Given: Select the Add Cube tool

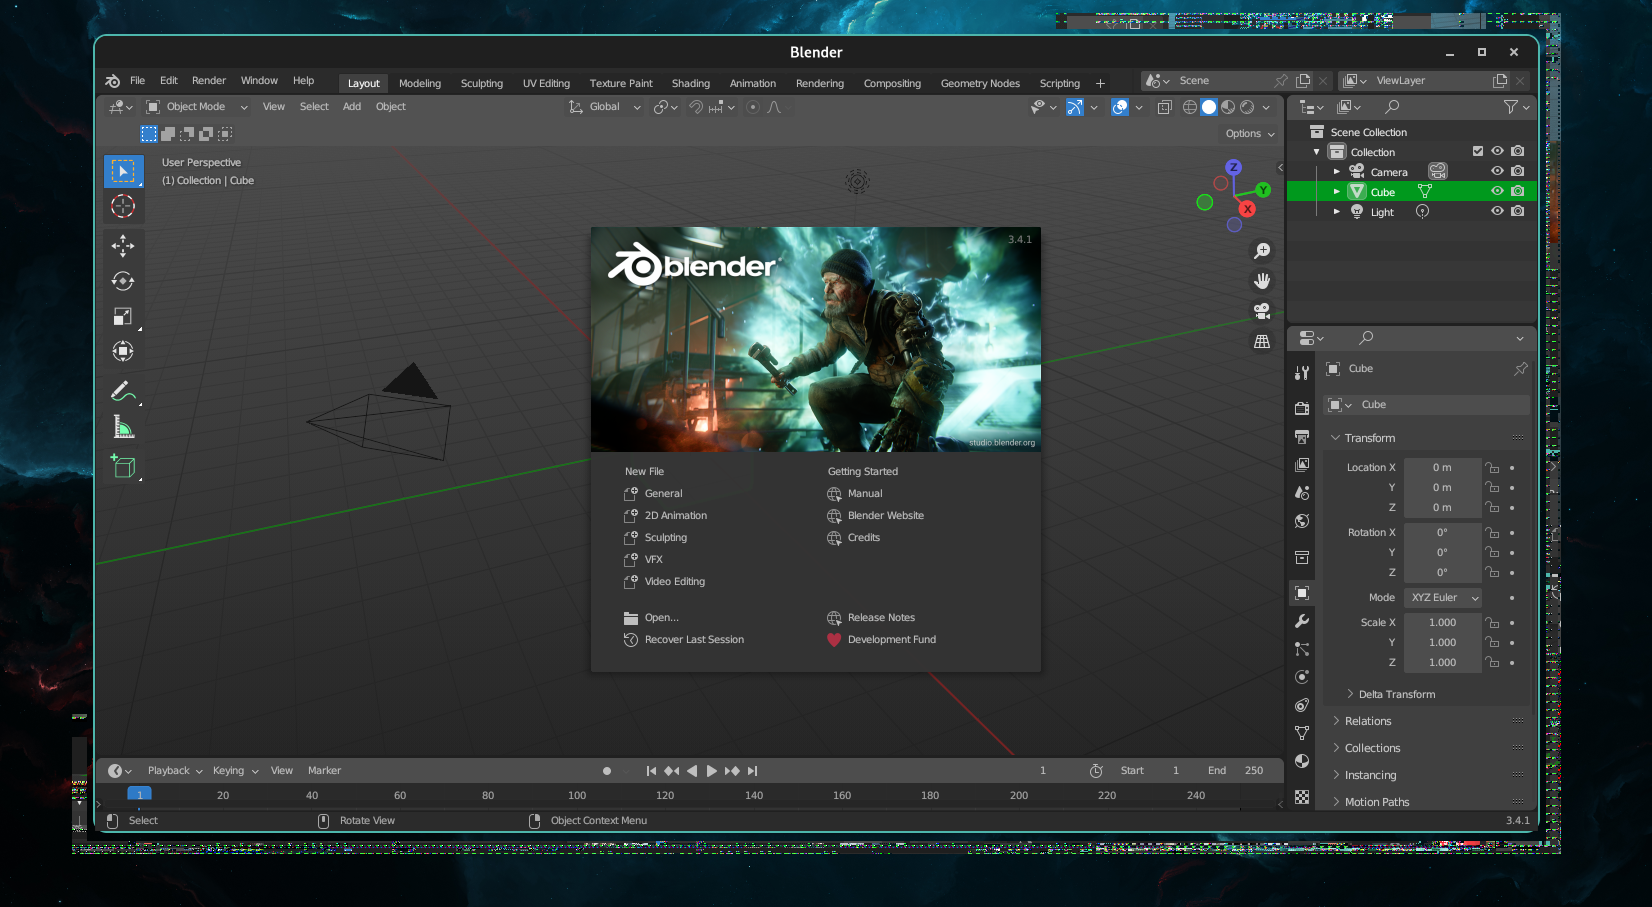Looking at the screenshot, I should pyautogui.click(x=124, y=465).
